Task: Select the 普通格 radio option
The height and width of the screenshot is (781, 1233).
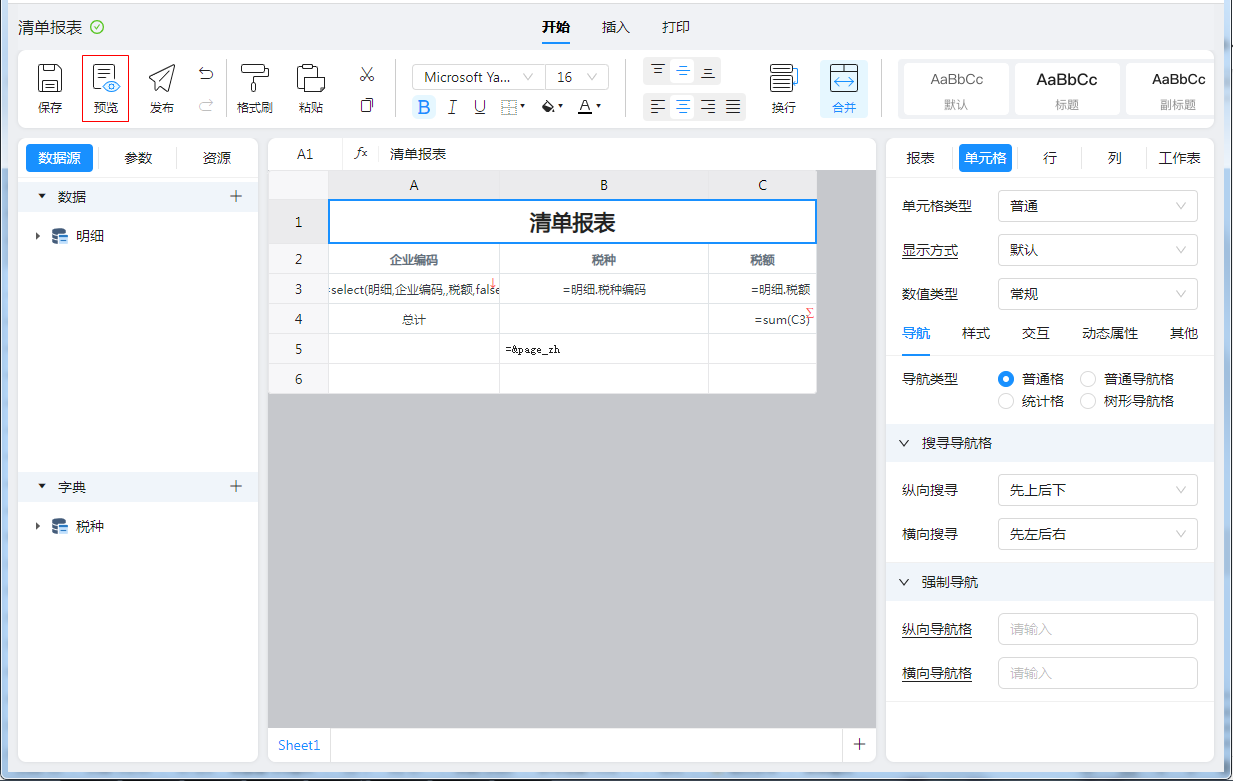Action: pos(1006,379)
